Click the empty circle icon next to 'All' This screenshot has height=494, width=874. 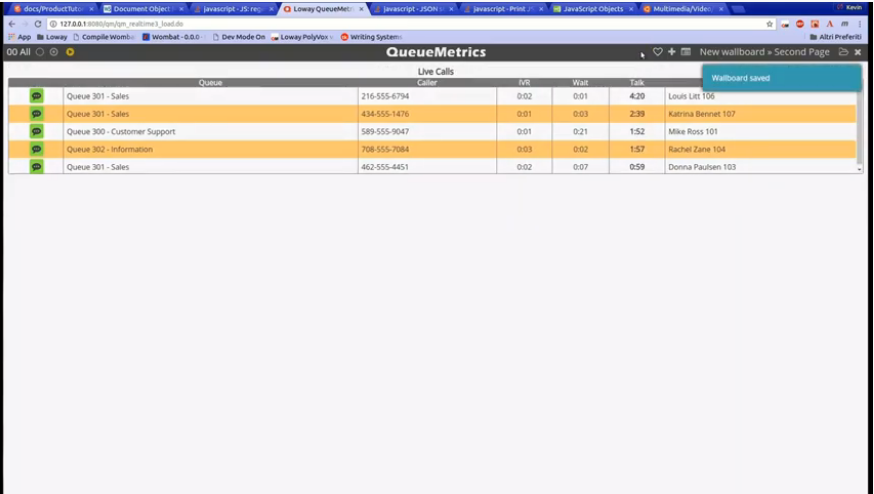point(40,52)
